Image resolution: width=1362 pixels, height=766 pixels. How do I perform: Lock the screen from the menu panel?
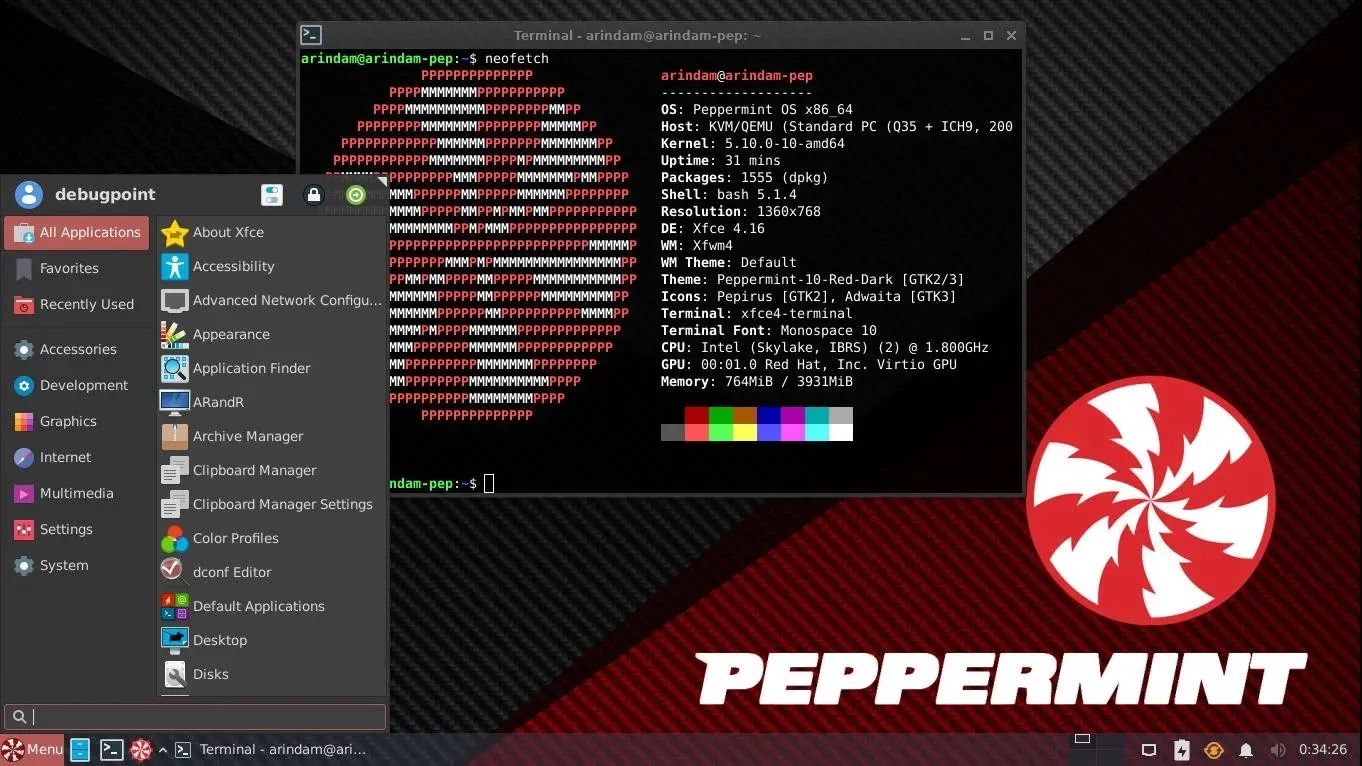point(314,194)
